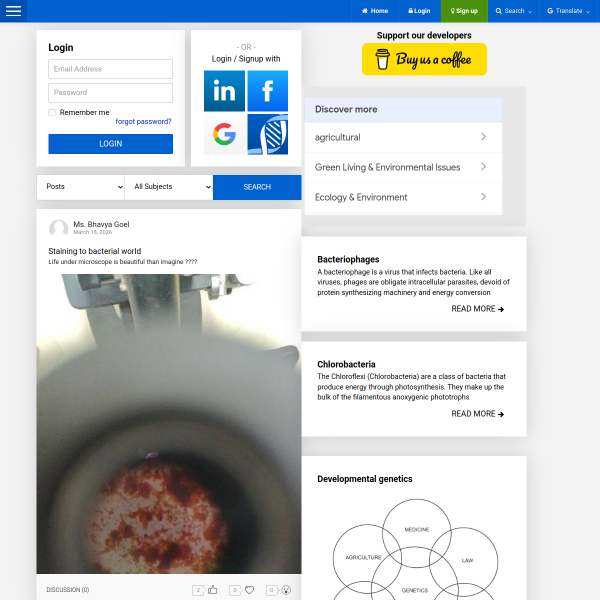The image size is (600, 600).
Task: Expand Ecology & Environment chevron arrow
Action: (483, 197)
